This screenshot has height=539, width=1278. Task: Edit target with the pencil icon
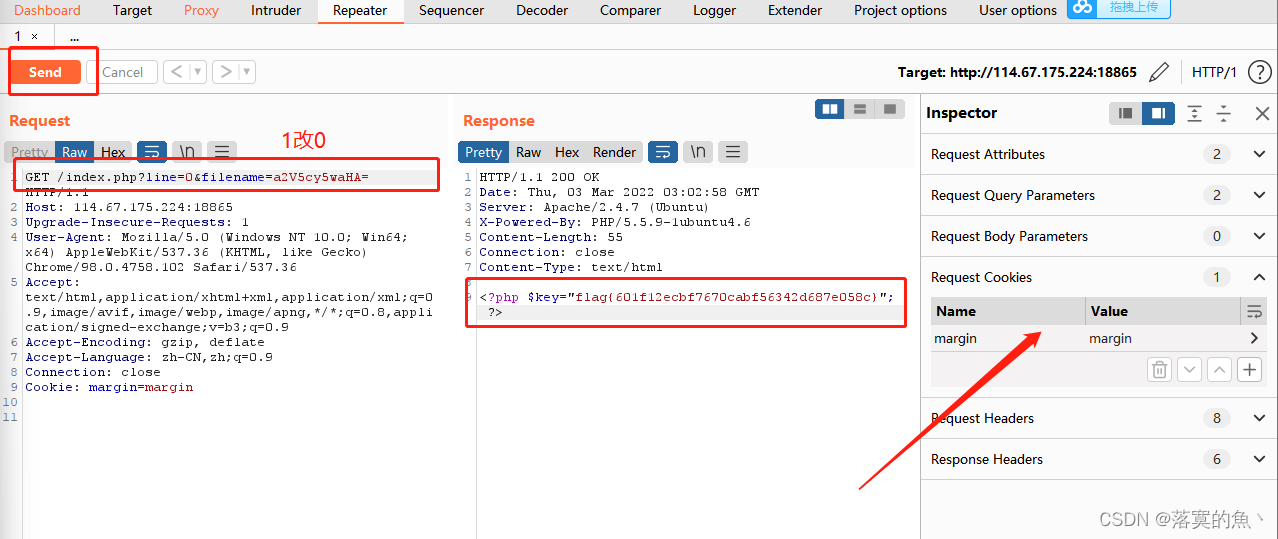point(1159,72)
